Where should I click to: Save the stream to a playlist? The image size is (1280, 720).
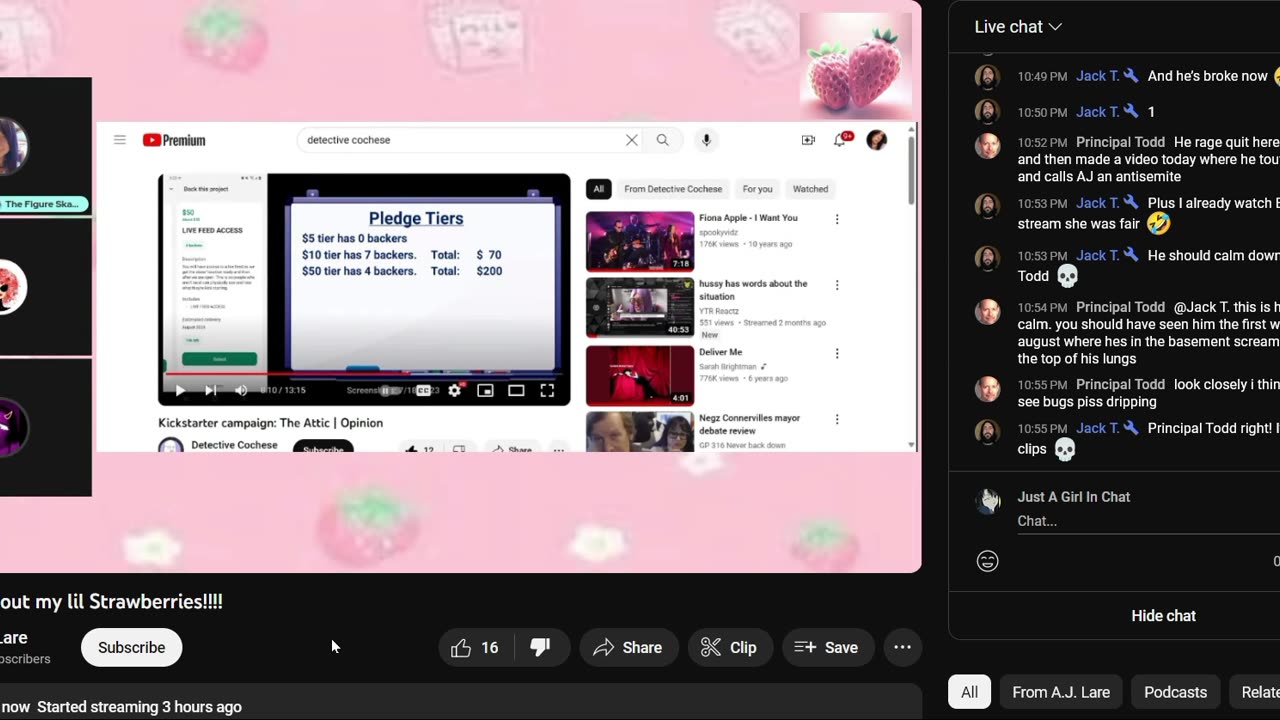click(827, 648)
